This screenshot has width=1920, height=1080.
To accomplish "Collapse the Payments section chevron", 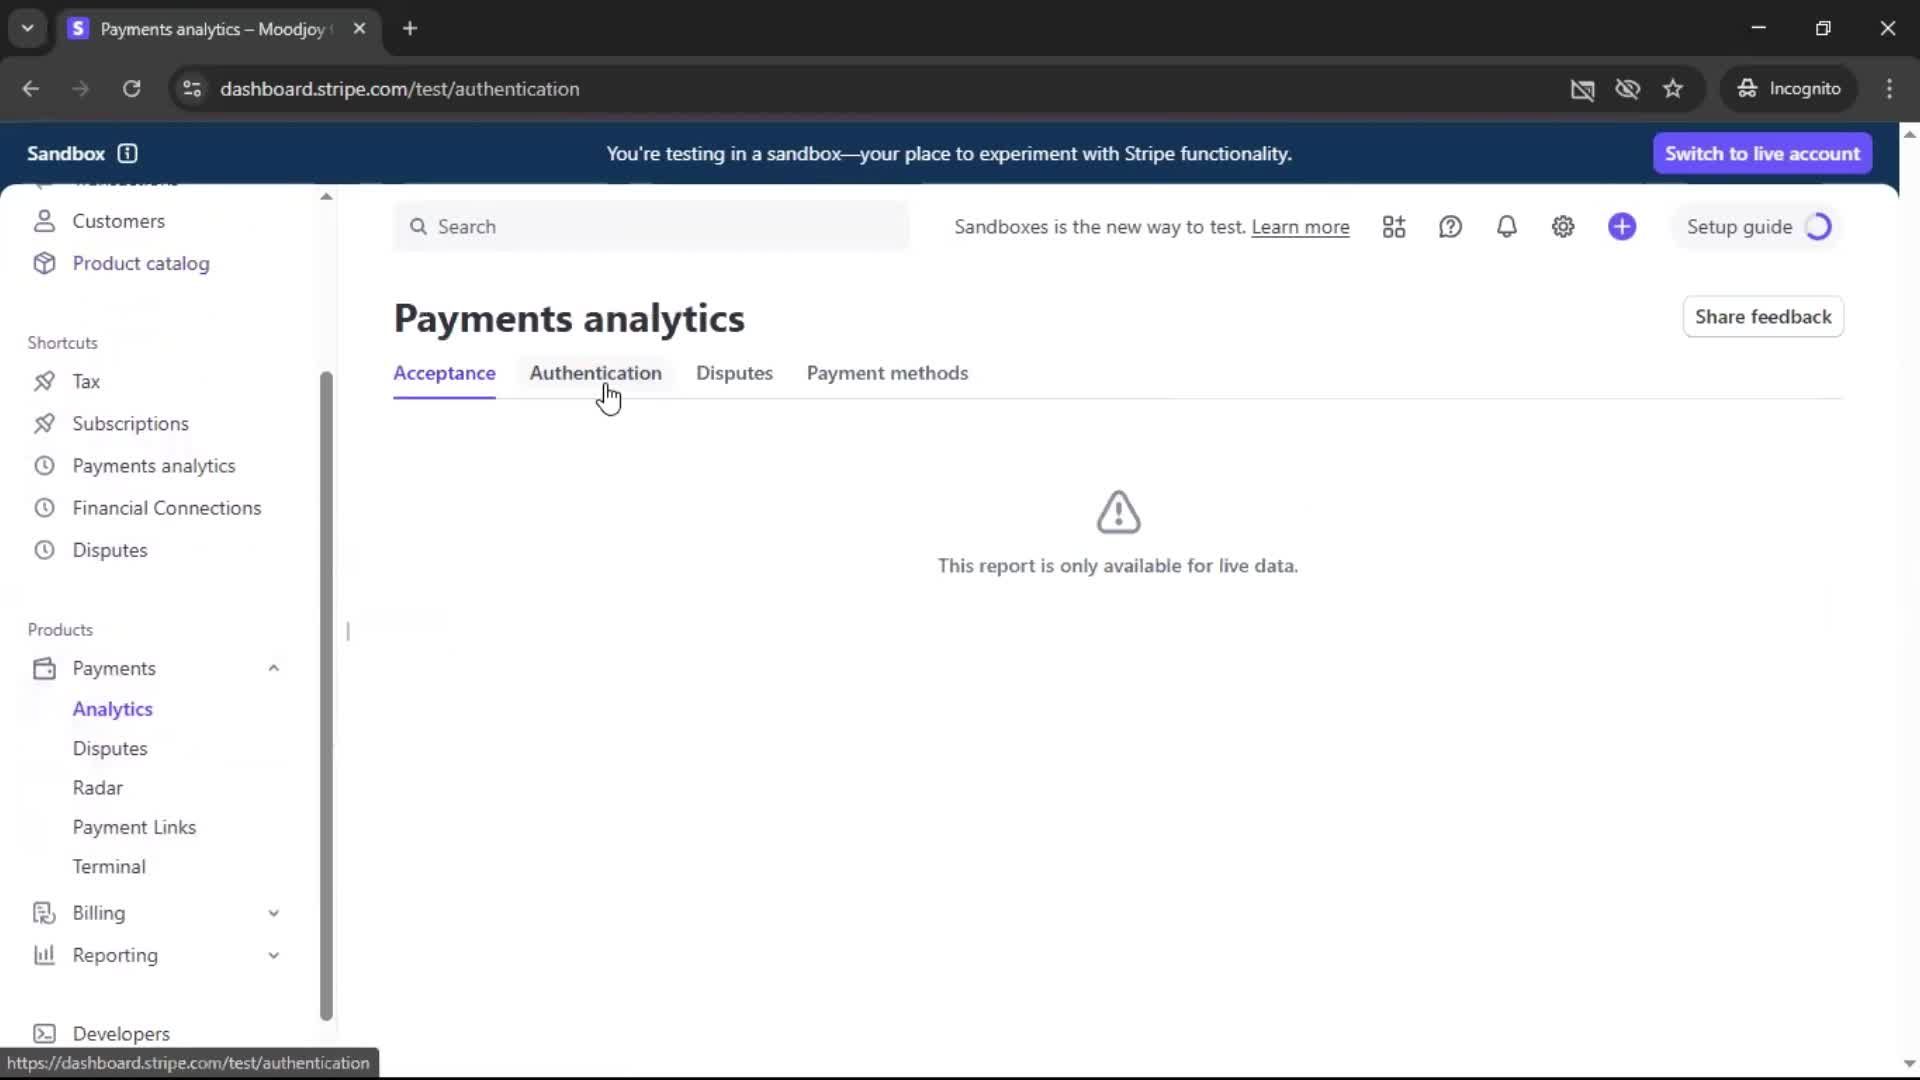I will pyautogui.click(x=273, y=668).
